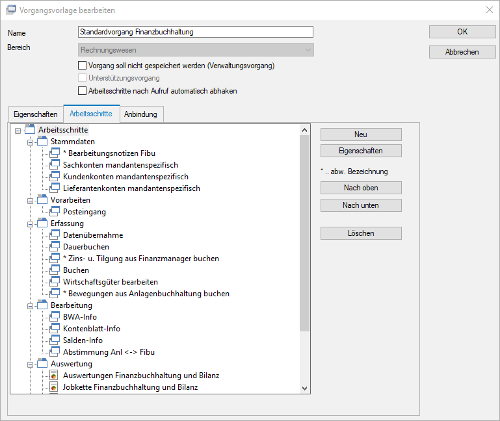Select the Kontenblatt-Info tree row label
The image size is (500, 421).
(x=92, y=329)
